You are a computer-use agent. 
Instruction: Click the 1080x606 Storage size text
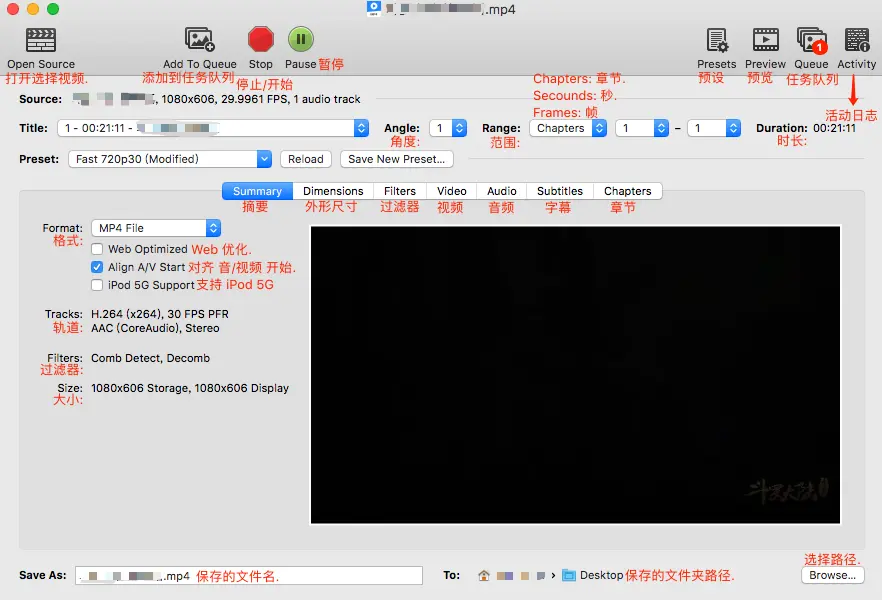(190, 388)
